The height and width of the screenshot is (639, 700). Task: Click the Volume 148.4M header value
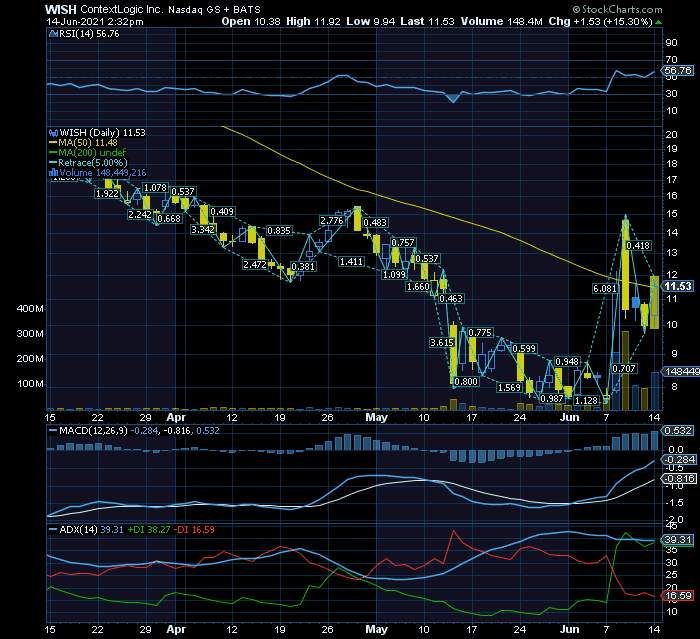[502, 21]
